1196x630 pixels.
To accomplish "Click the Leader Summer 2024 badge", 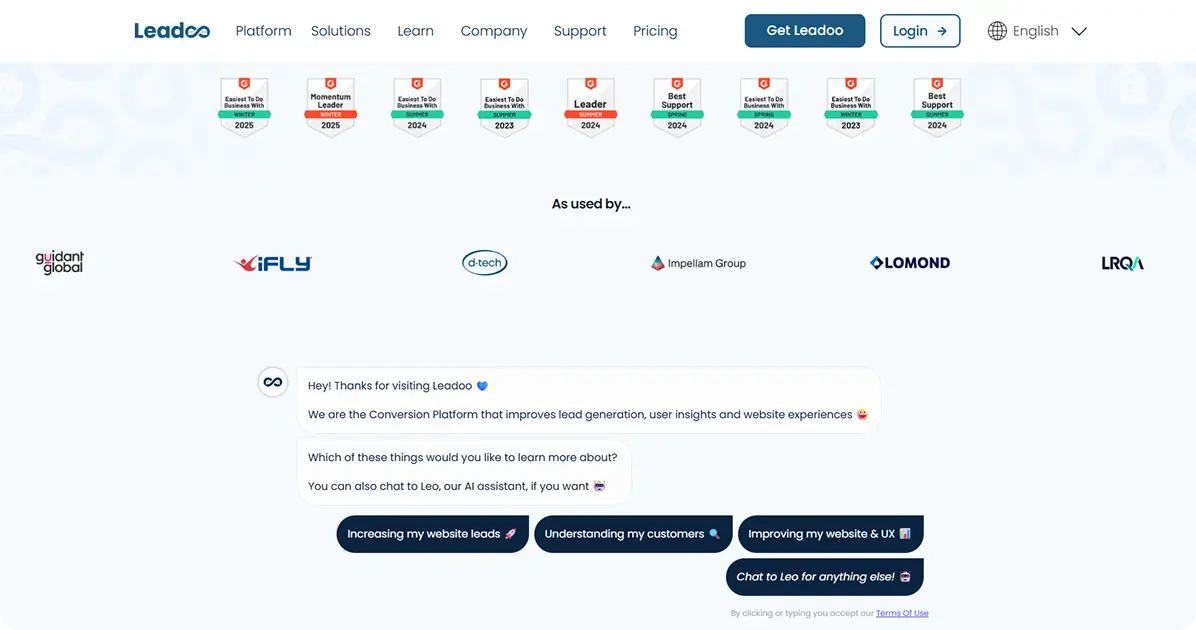I will pyautogui.click(x=590, y=107).
